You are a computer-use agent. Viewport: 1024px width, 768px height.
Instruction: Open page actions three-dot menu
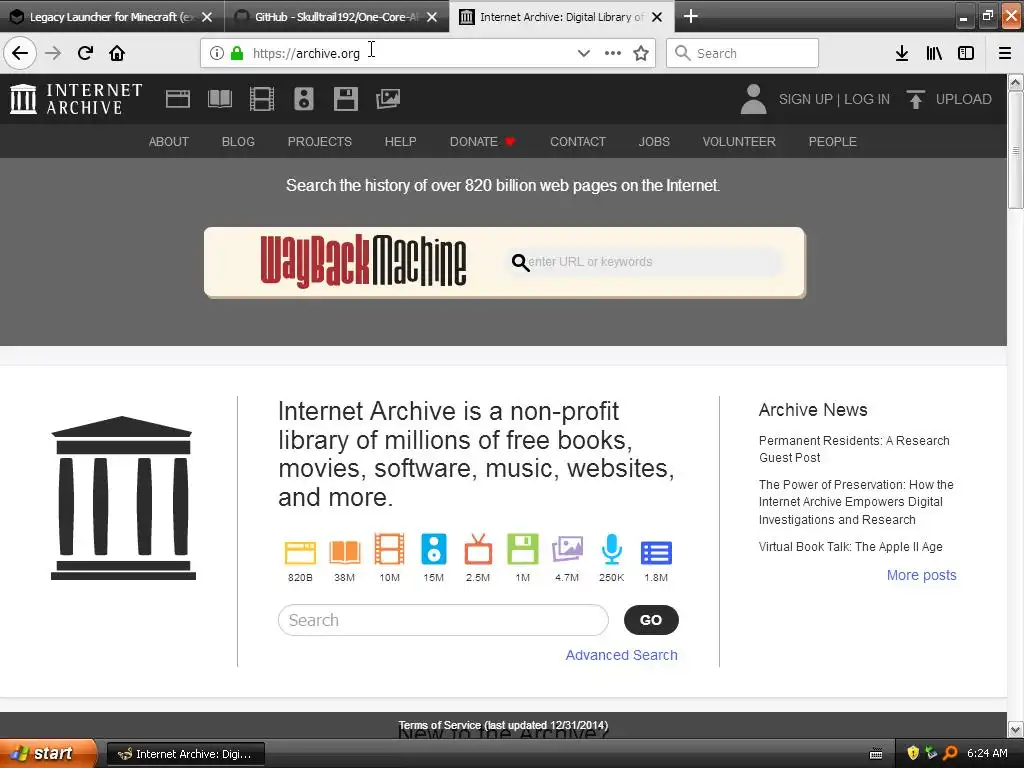pyautogui.click(x=613, y=53)
